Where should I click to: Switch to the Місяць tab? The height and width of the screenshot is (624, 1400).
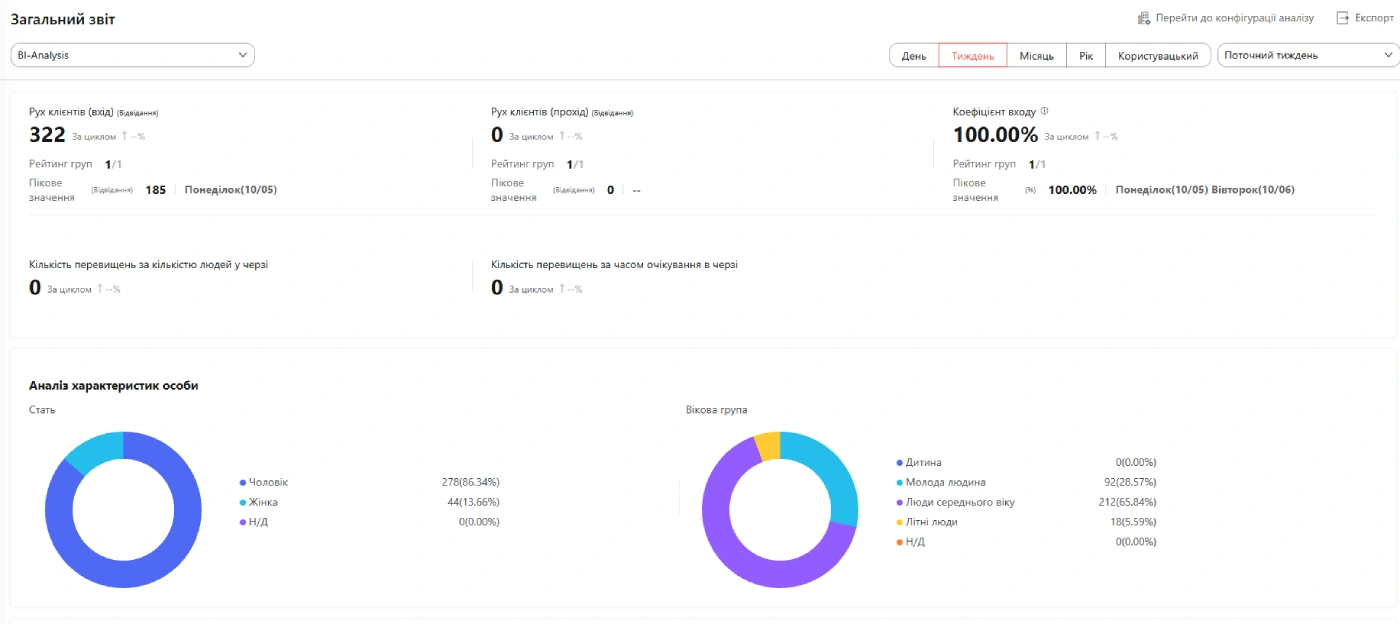click(1037, 56)
